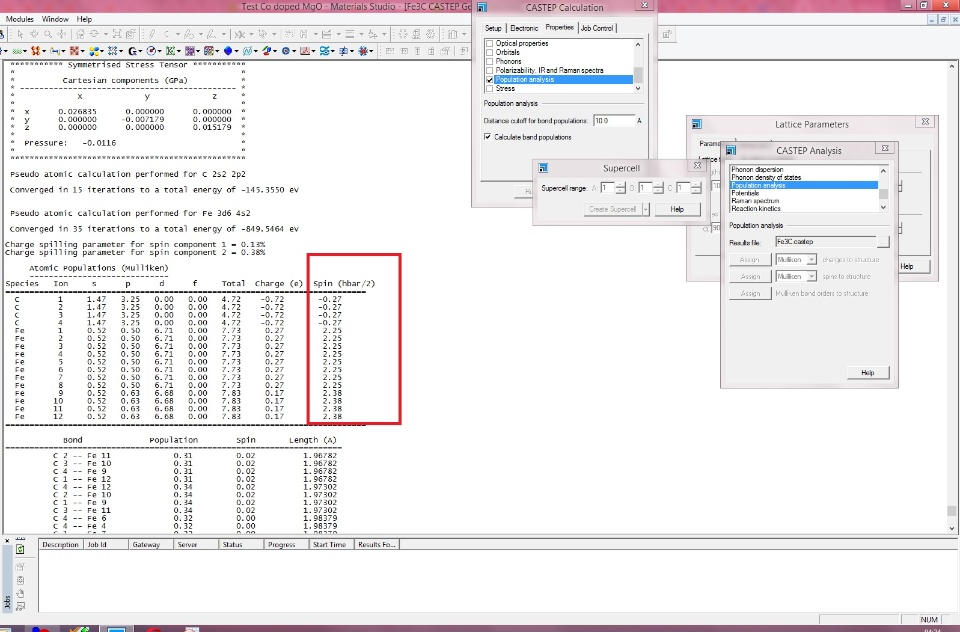The width and height of the screenshot is (960, 632).
Task: Click the Jobs panel icon at bottom left
Action: point(19,549)
